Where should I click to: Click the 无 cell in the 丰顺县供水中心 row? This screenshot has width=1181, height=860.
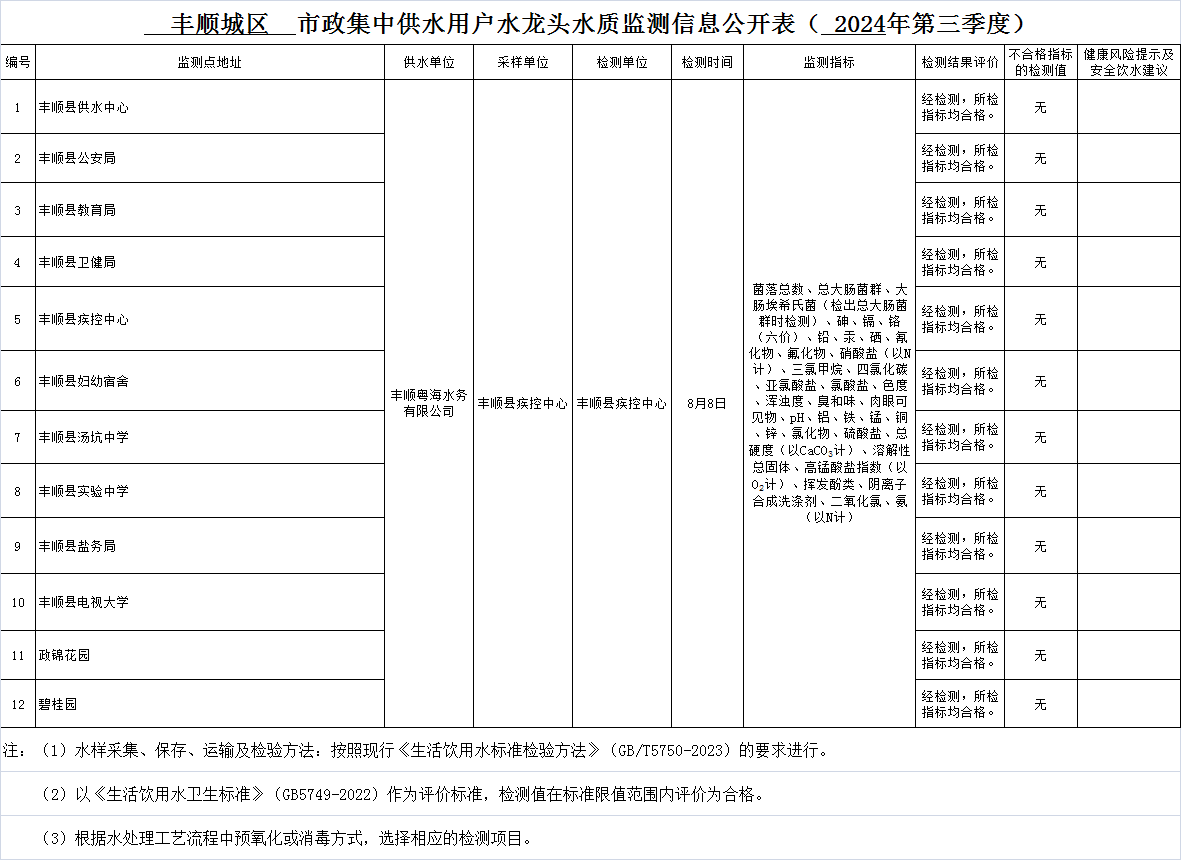click(1041, 108)
